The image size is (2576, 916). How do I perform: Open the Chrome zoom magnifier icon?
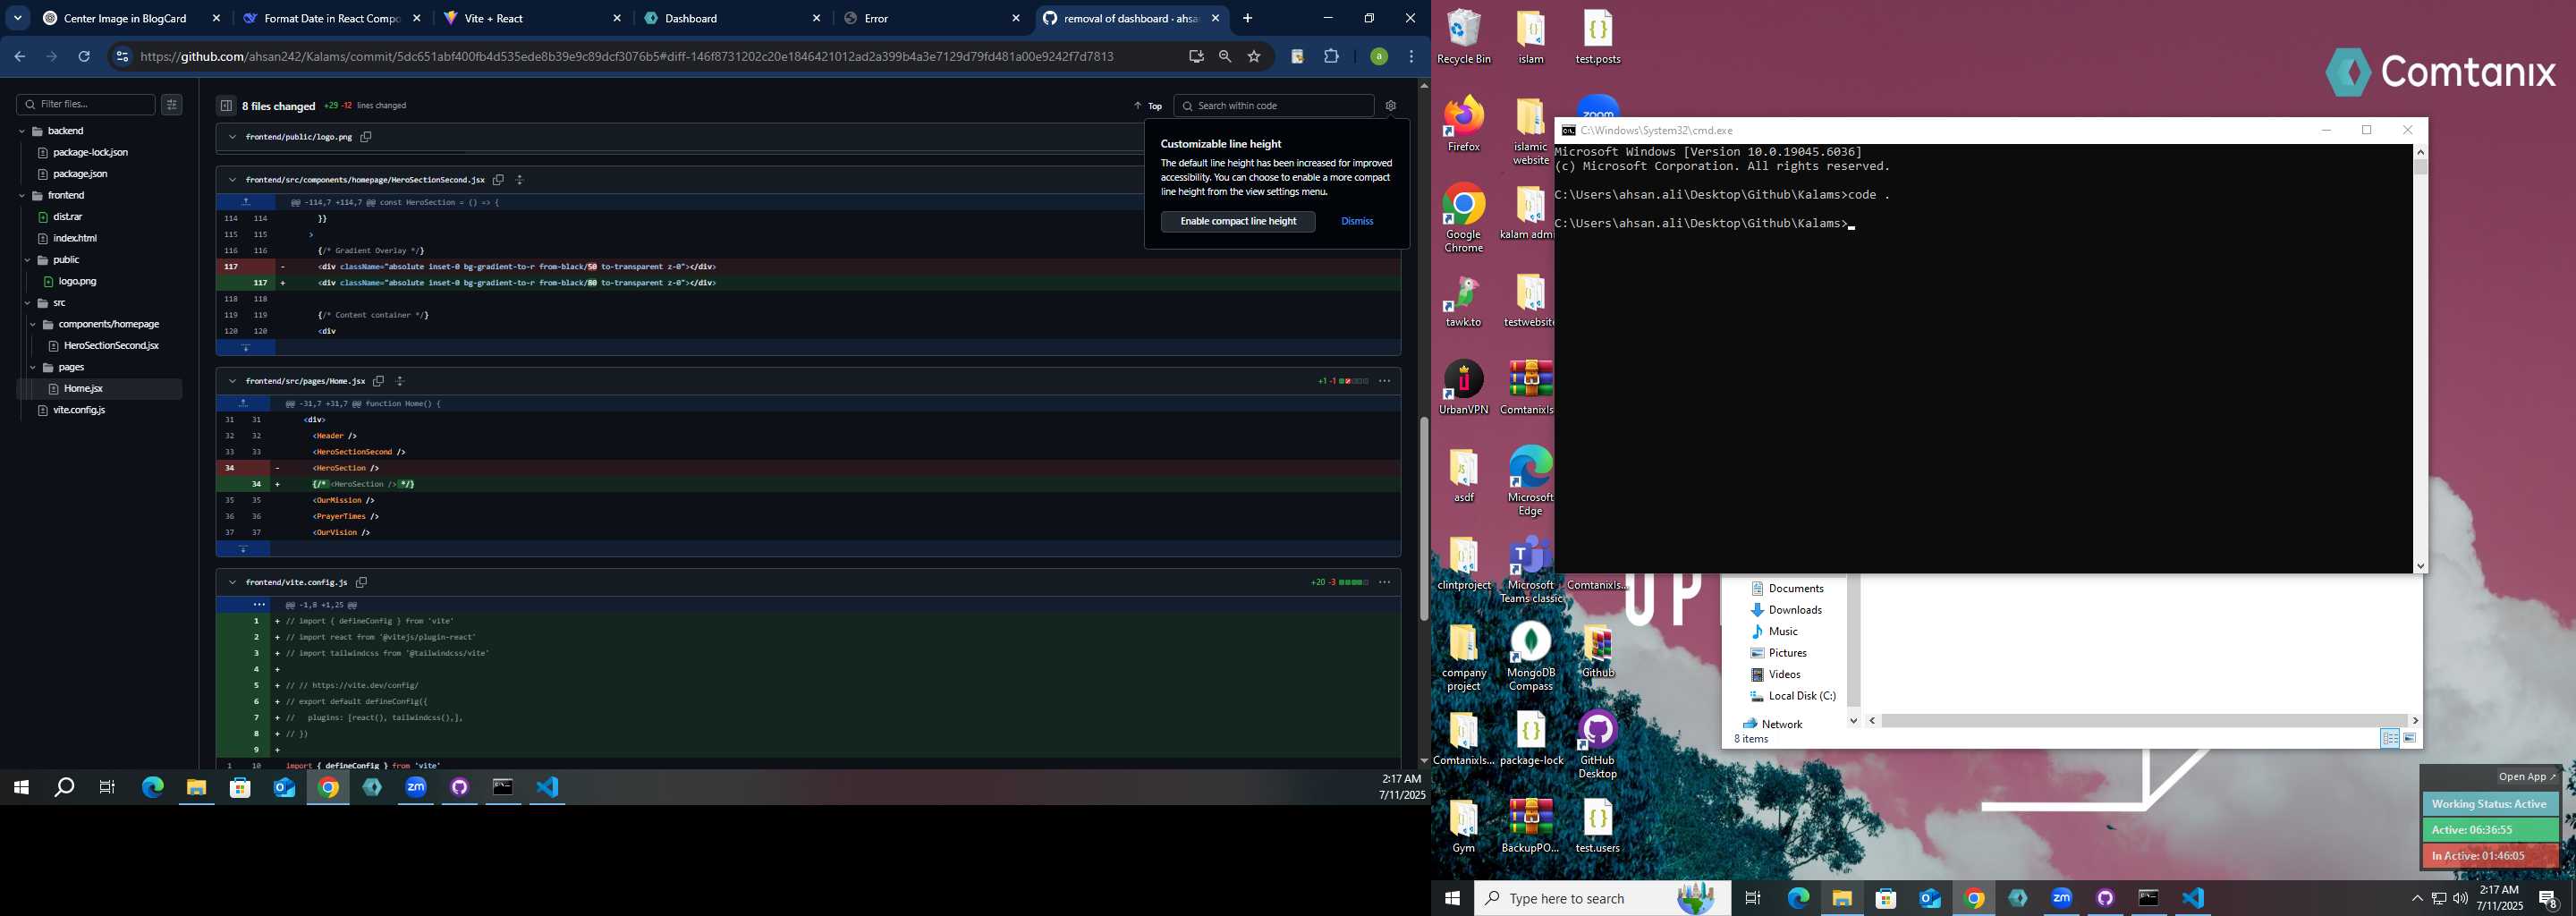click(x=1225, y=57)
